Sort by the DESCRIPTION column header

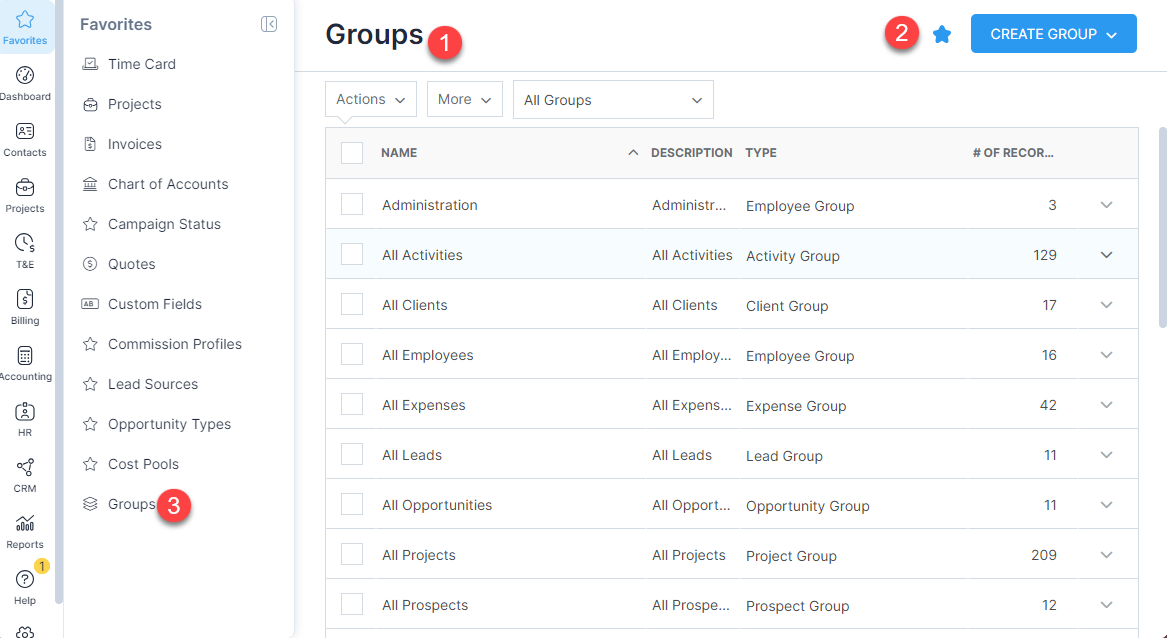point(691,153)
